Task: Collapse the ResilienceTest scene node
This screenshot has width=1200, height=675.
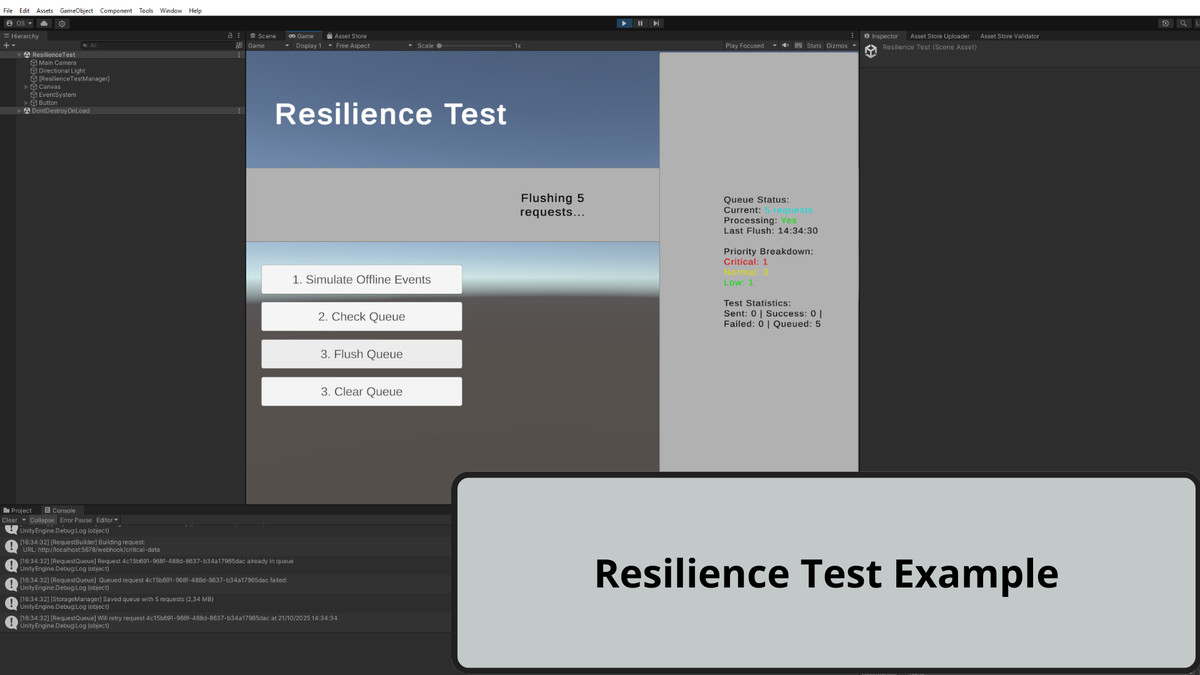Action: pyautogui.click(x=19, y=55)
